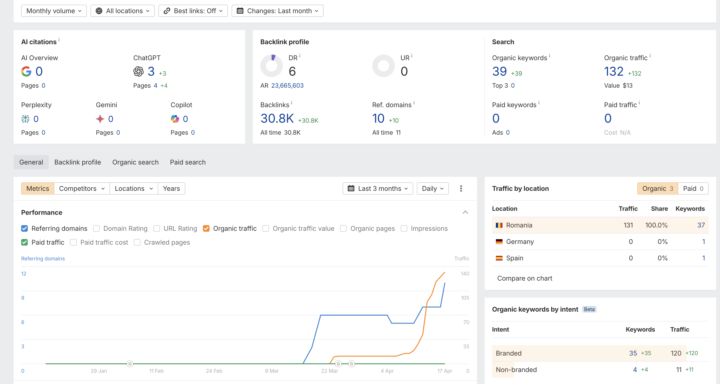The image size is (720, 384).
Task: Switch to the Paid search tab
Action: [188, 162]
